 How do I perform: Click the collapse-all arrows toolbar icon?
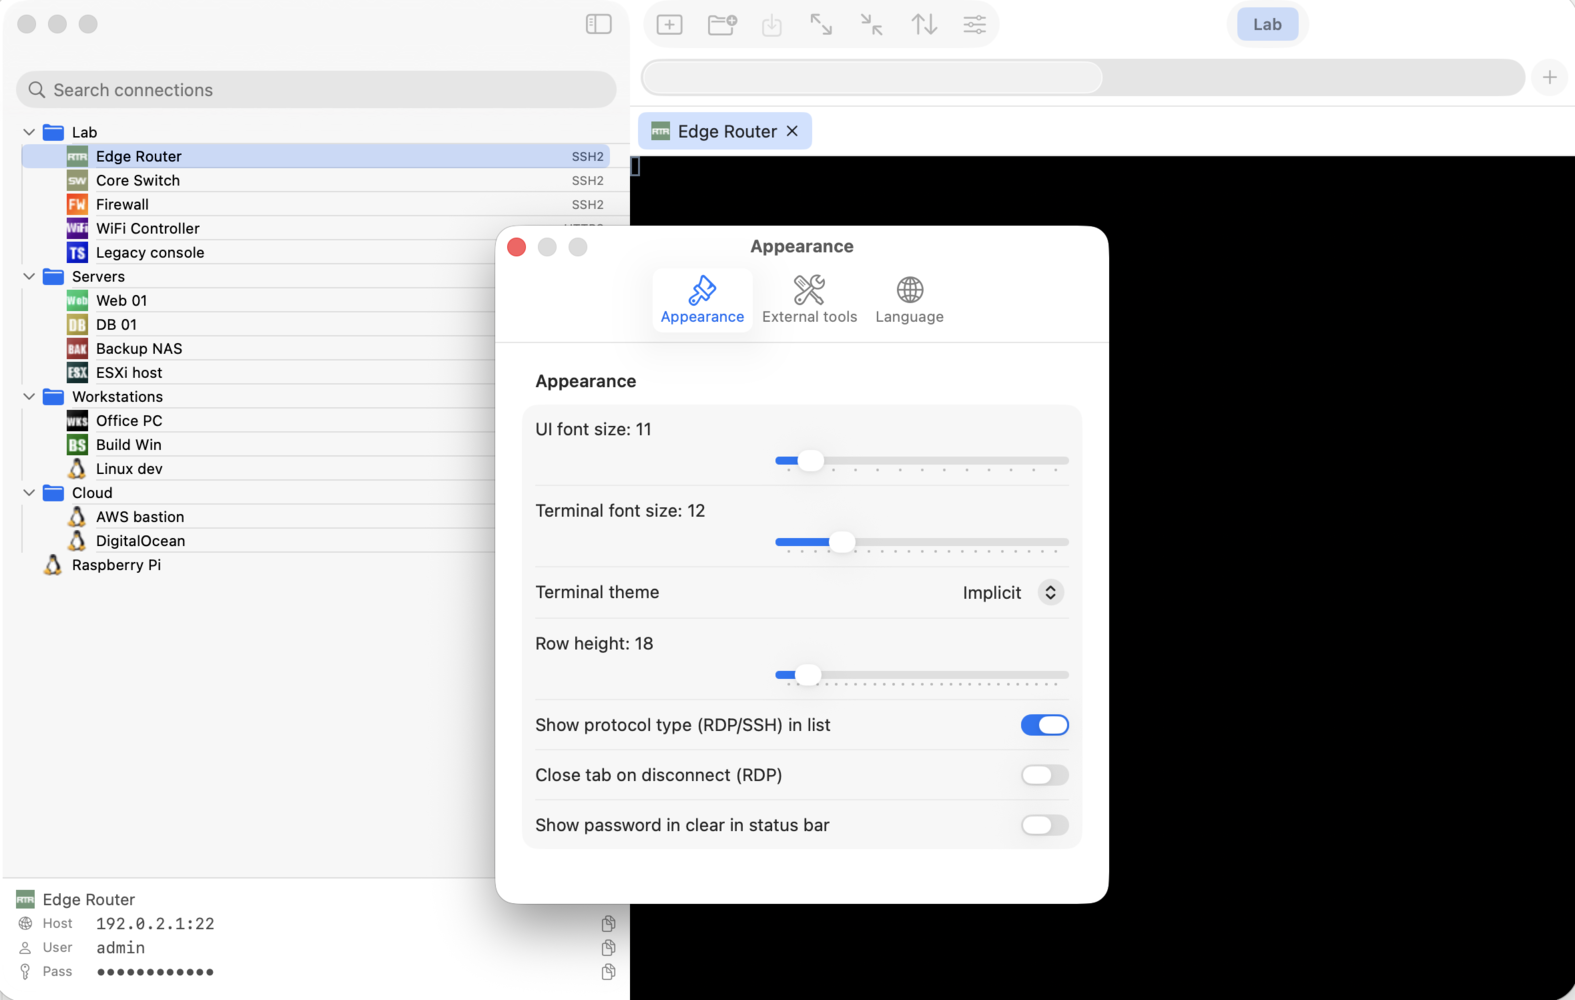click(x=872, y=25)
